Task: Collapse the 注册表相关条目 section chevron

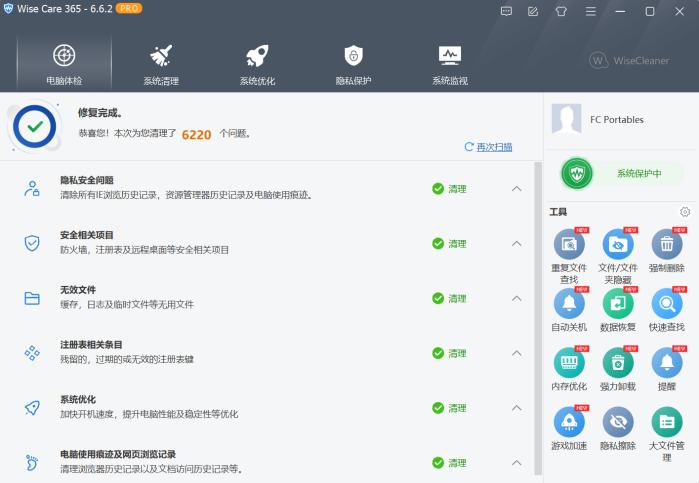Action: click(x=516, y=353)
